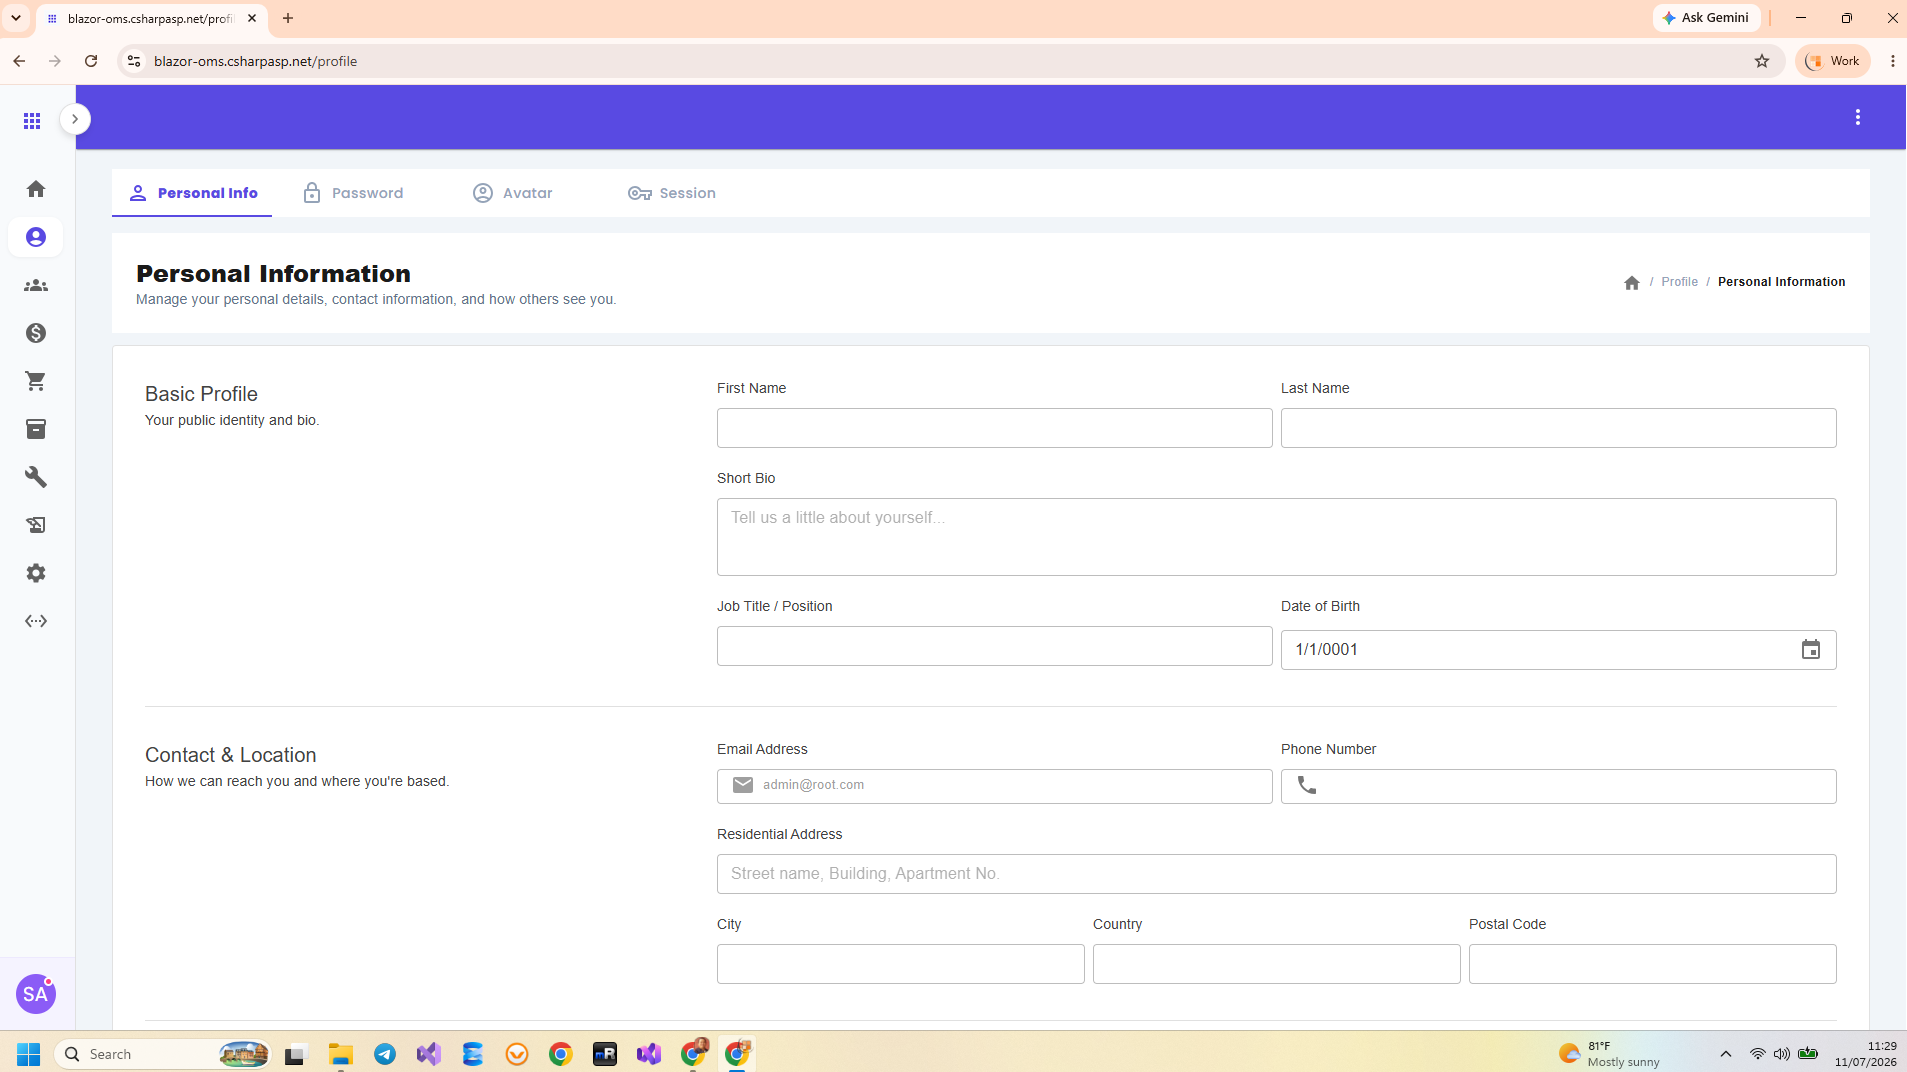The width and height of the screenshot is (1907, 1072).
Task: Open Chrome's three-dot menu
Action: coord(1892,61)
